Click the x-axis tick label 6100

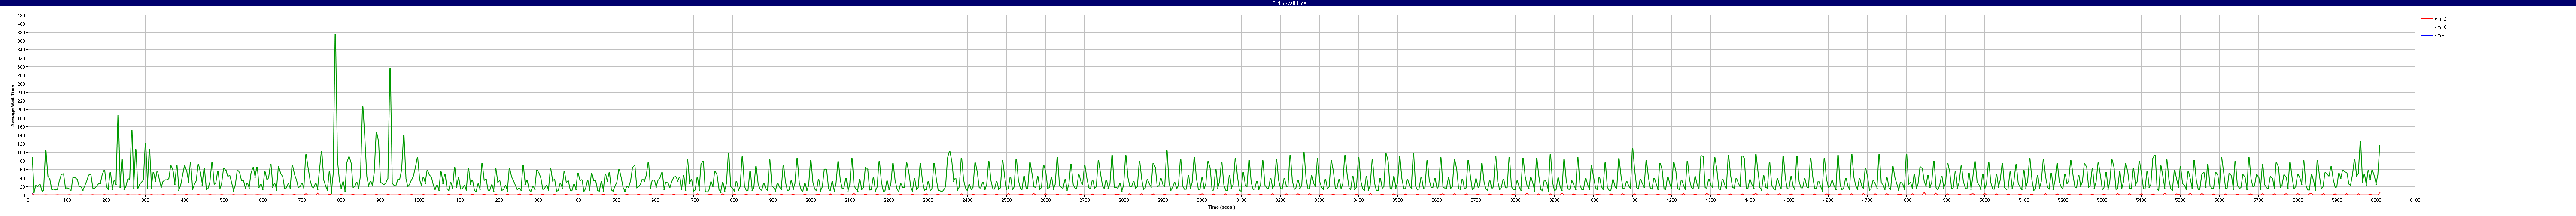2414,200
